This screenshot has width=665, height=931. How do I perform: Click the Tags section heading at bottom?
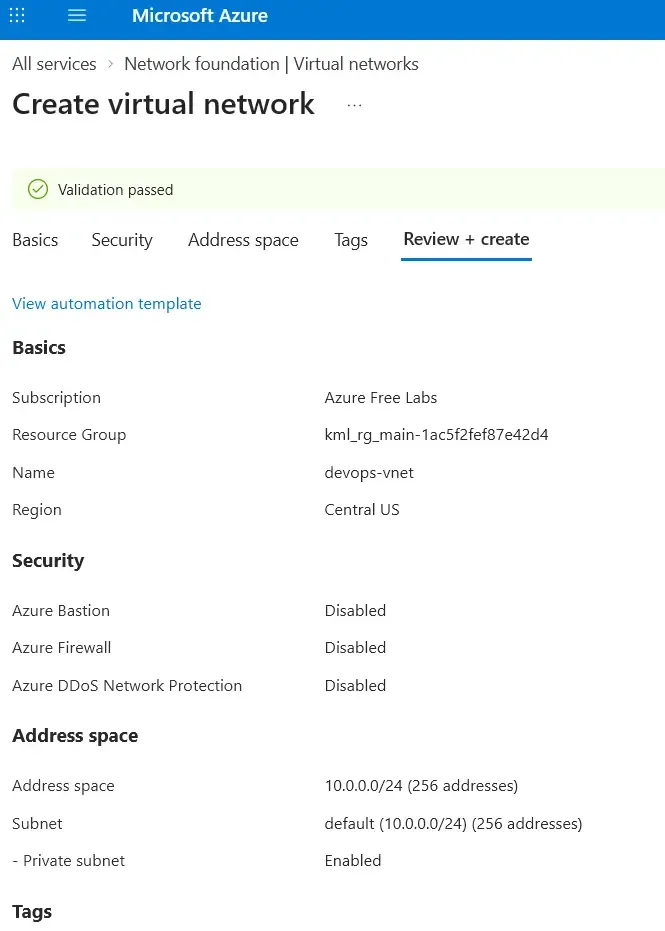32,911
